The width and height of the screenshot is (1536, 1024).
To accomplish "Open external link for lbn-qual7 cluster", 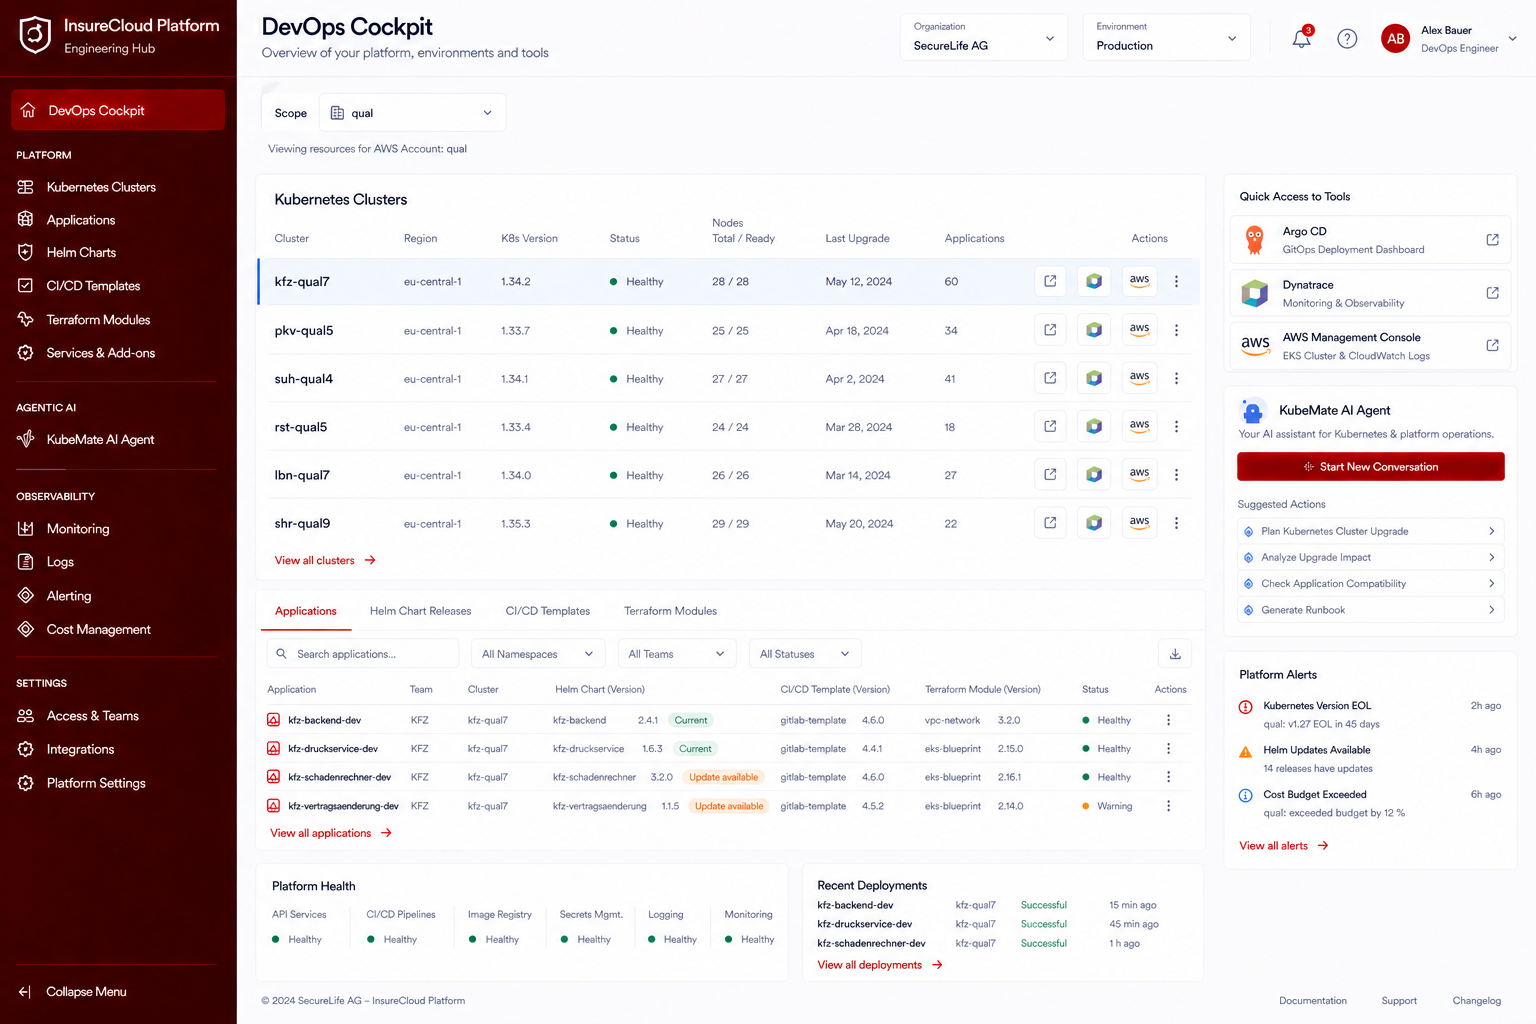I will pyautogui.click(x=1050, y=475).
